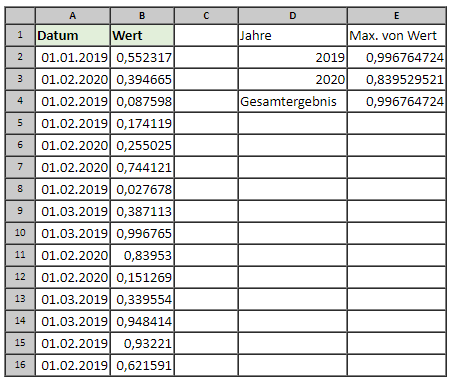Screen dimensions: 452x383
Task: Select the date in row 9
Action: tap(73, 211)
